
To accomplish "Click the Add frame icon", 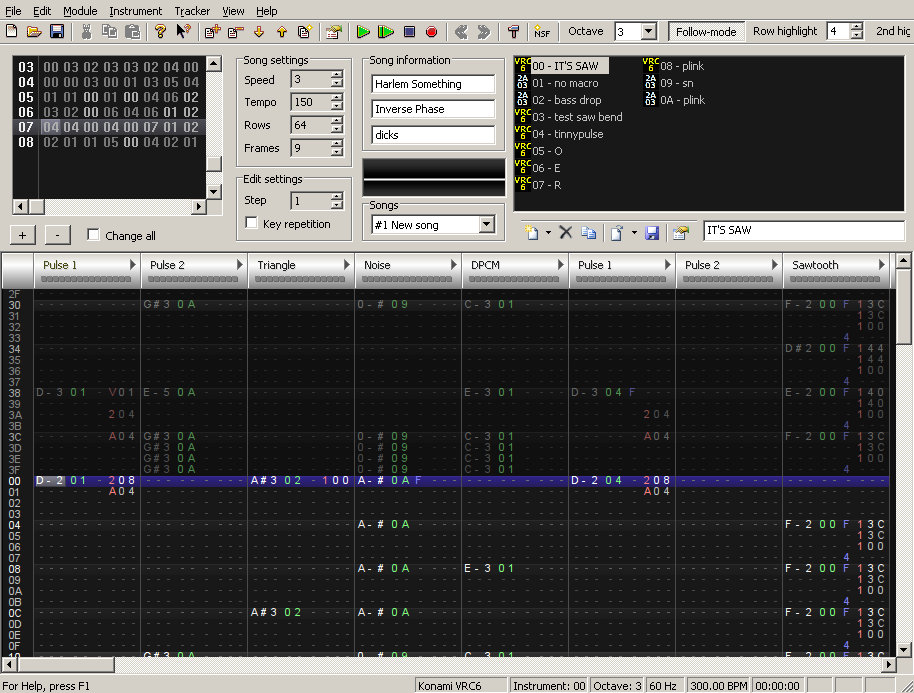I will point(212,32).
